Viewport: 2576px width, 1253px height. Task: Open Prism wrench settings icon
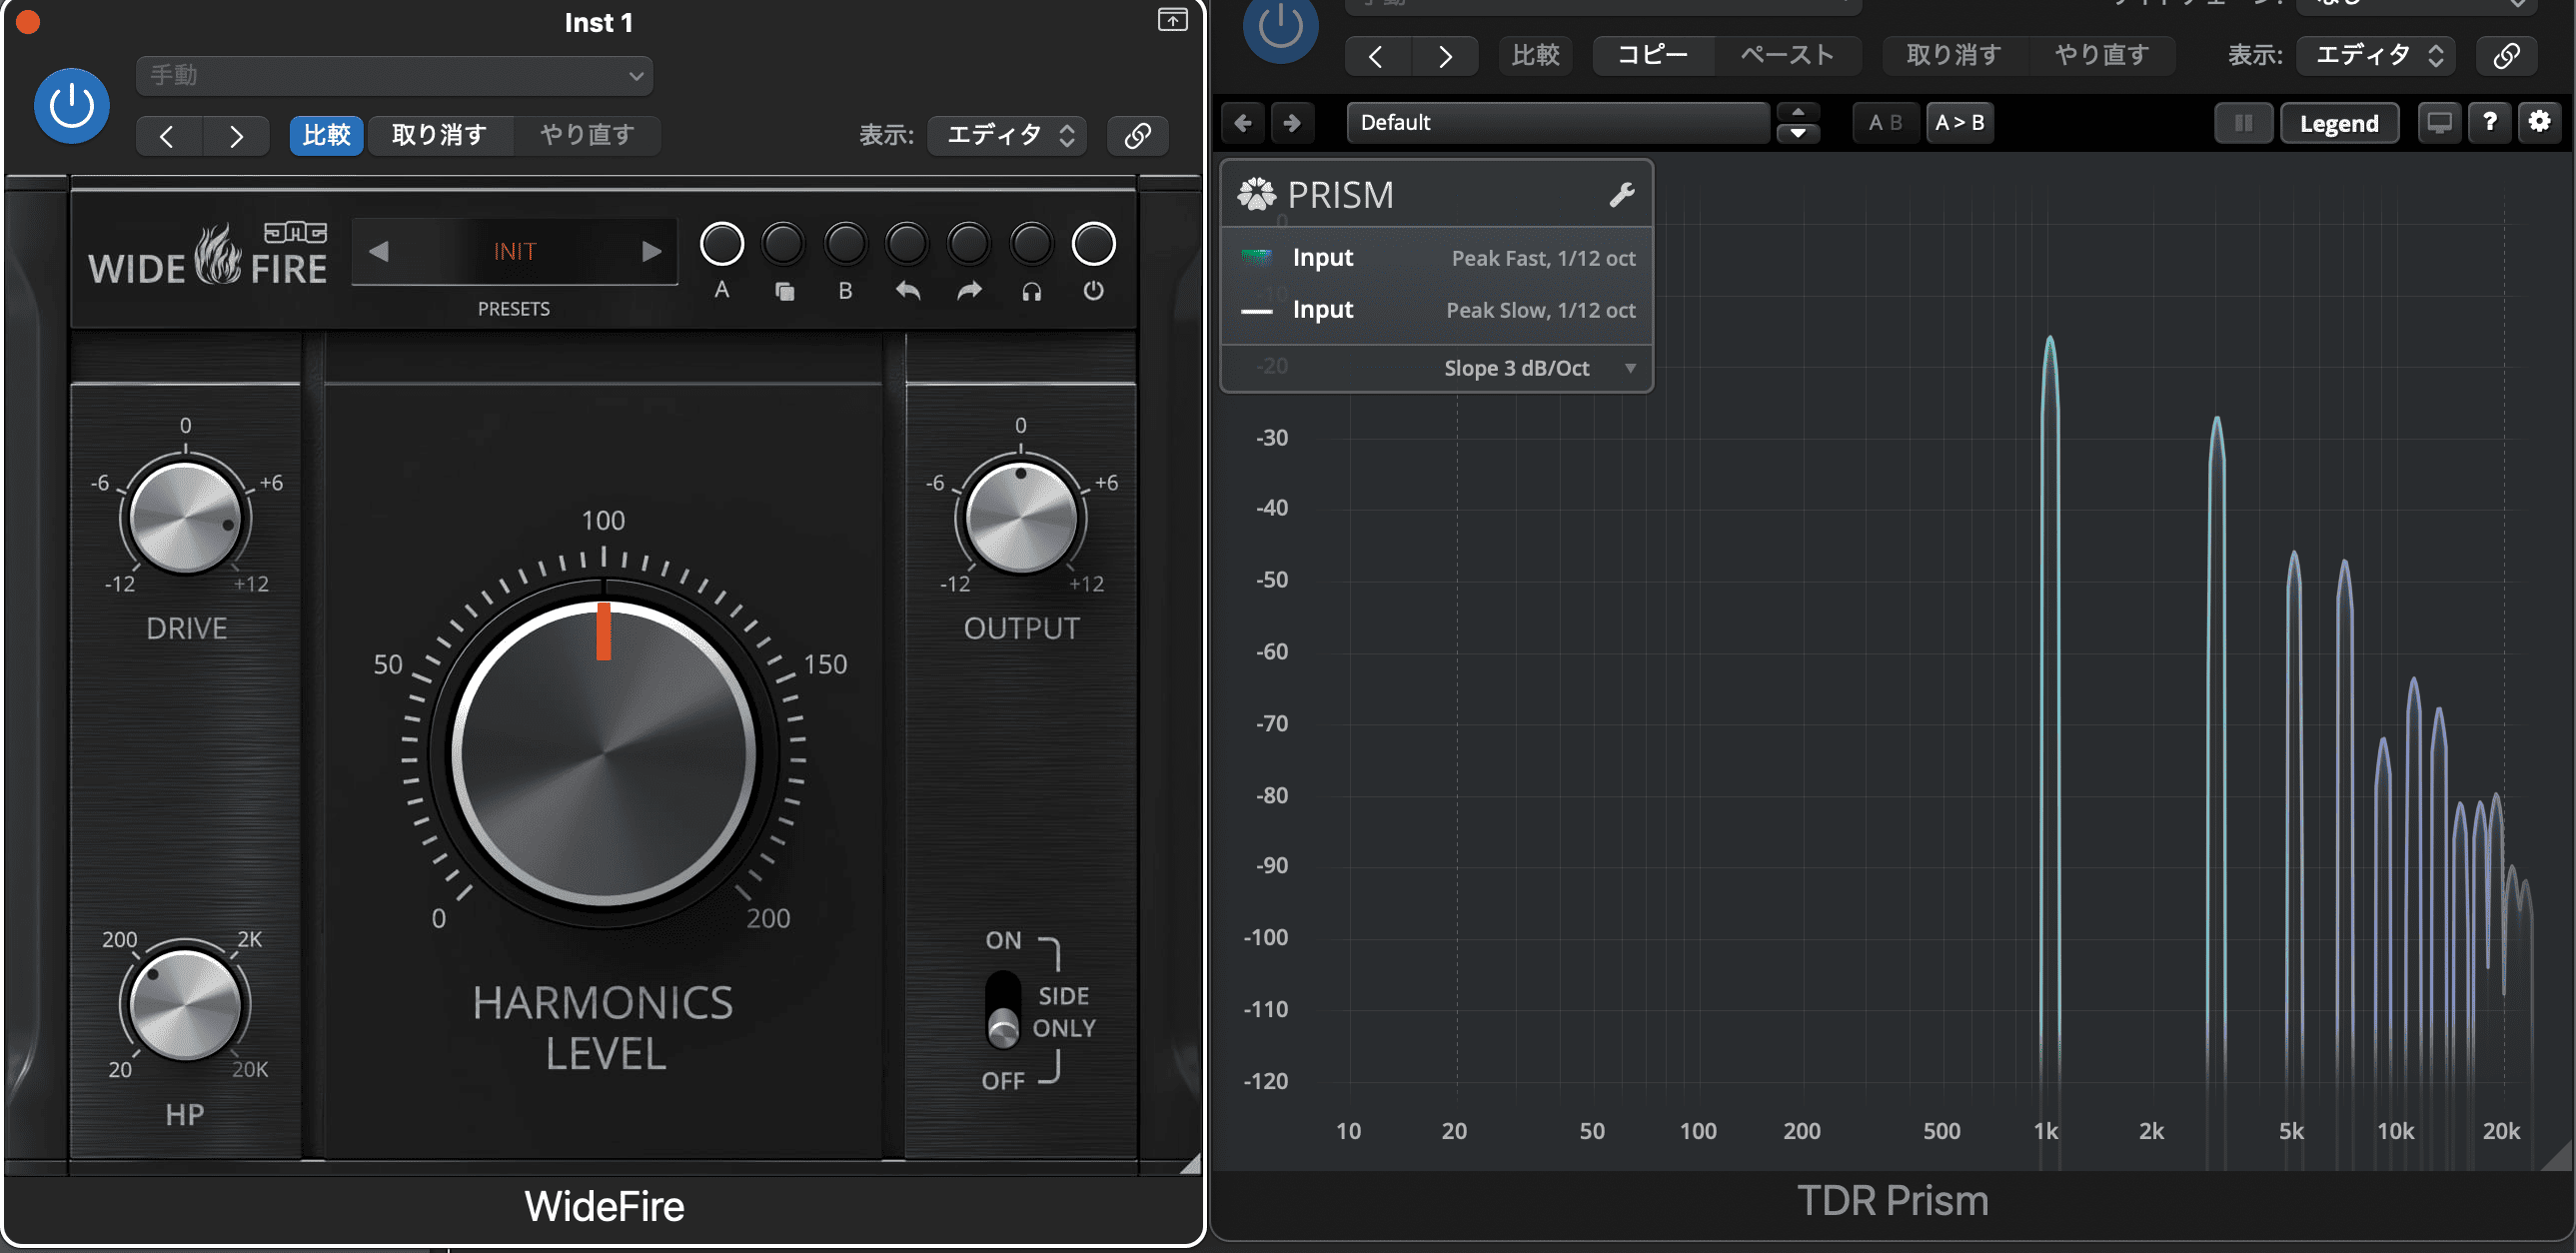tap(1621, 194)
